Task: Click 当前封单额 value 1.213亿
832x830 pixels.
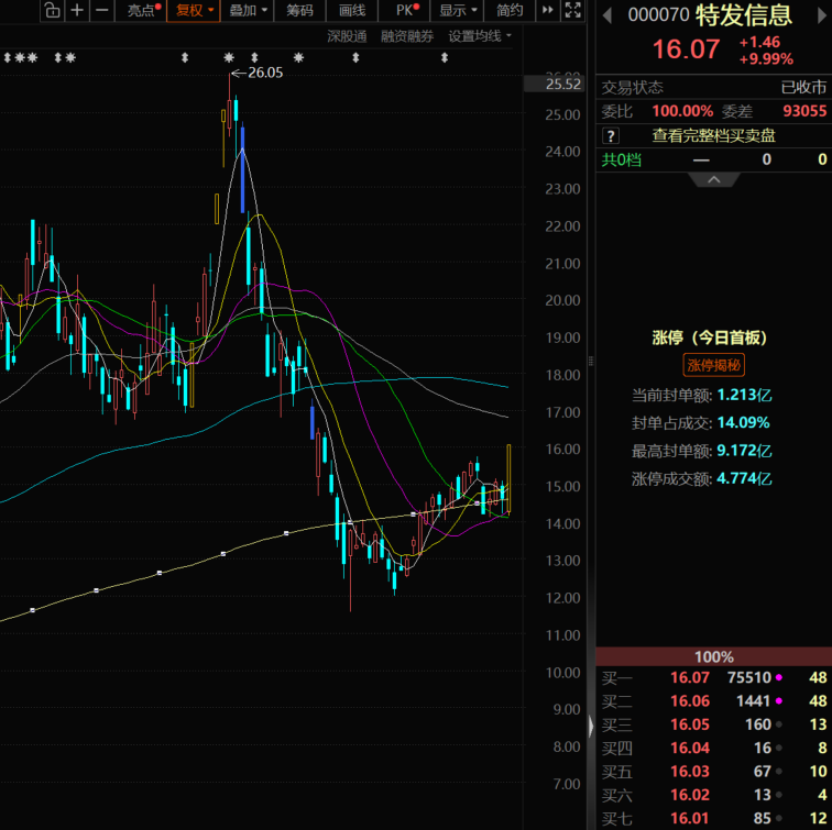Action: coord(744,395)
